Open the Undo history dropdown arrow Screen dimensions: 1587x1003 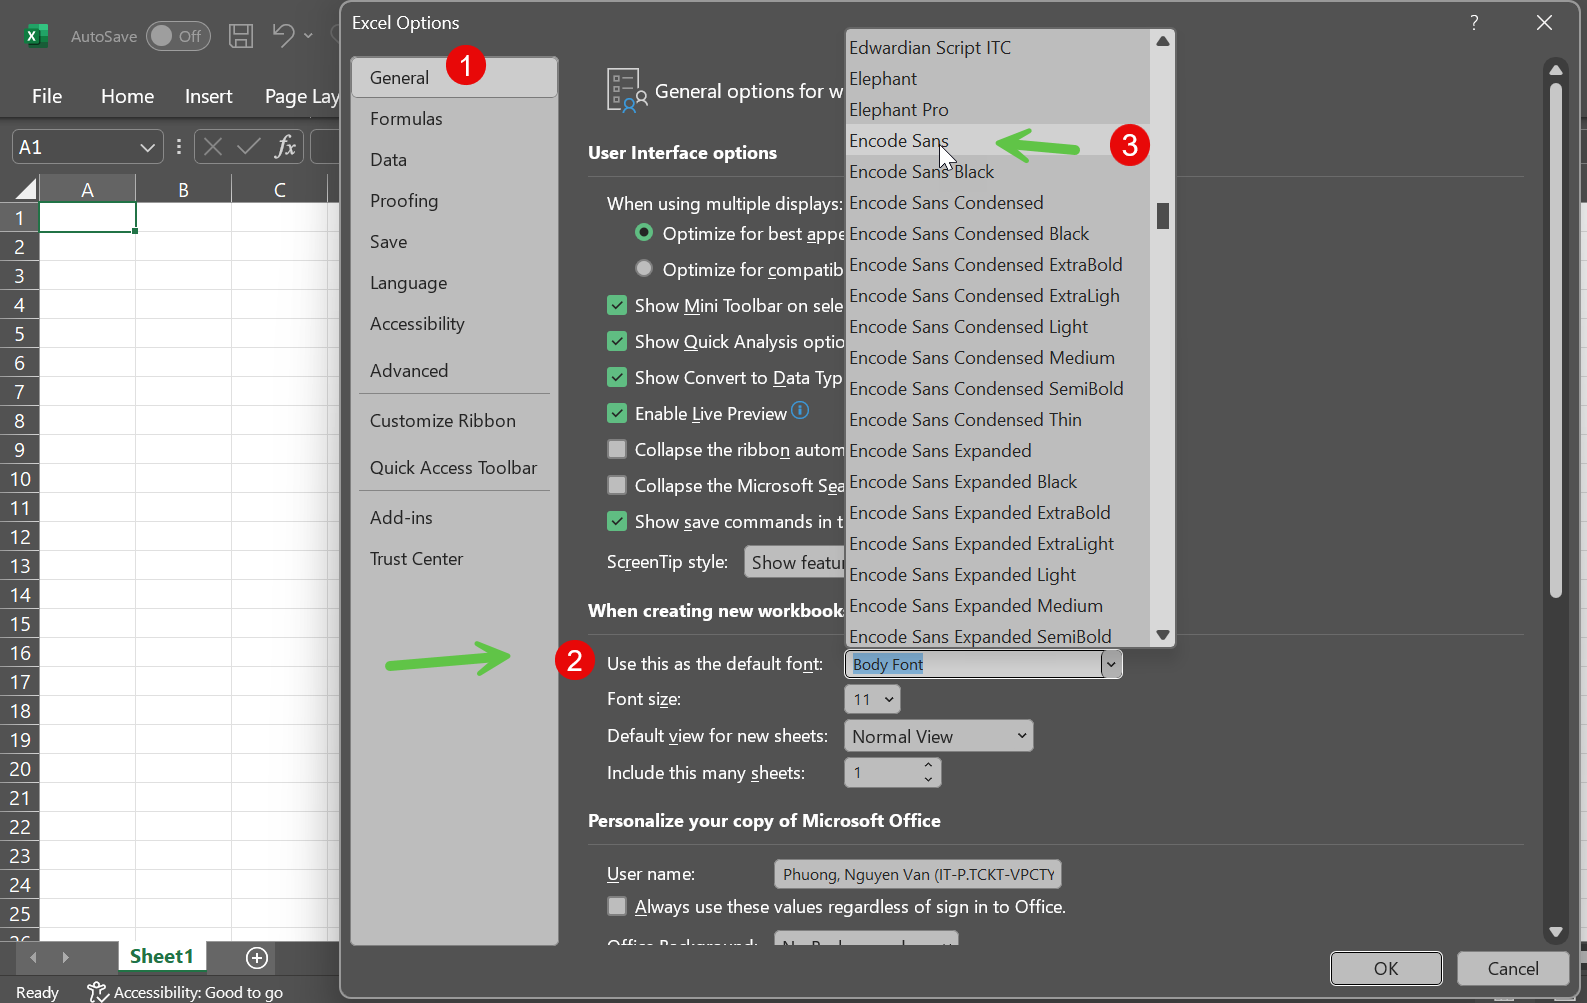coord(308,36)
